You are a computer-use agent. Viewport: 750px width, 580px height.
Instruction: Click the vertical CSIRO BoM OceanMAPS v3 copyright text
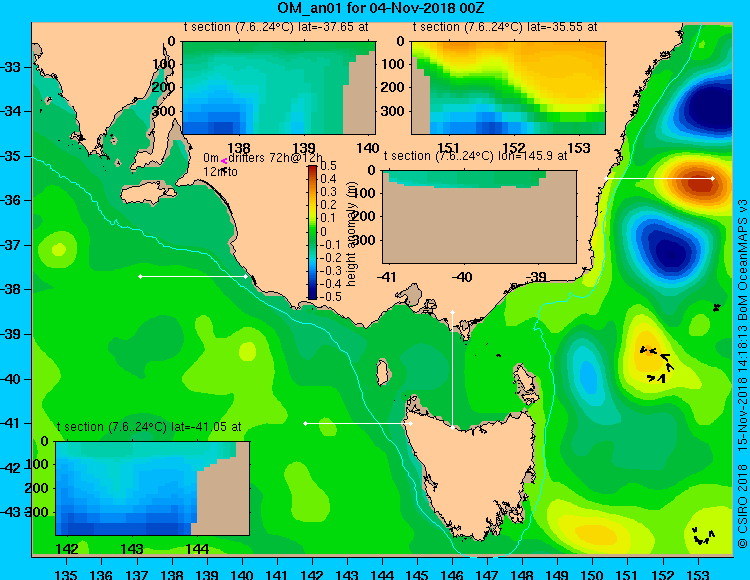[742, 373]
